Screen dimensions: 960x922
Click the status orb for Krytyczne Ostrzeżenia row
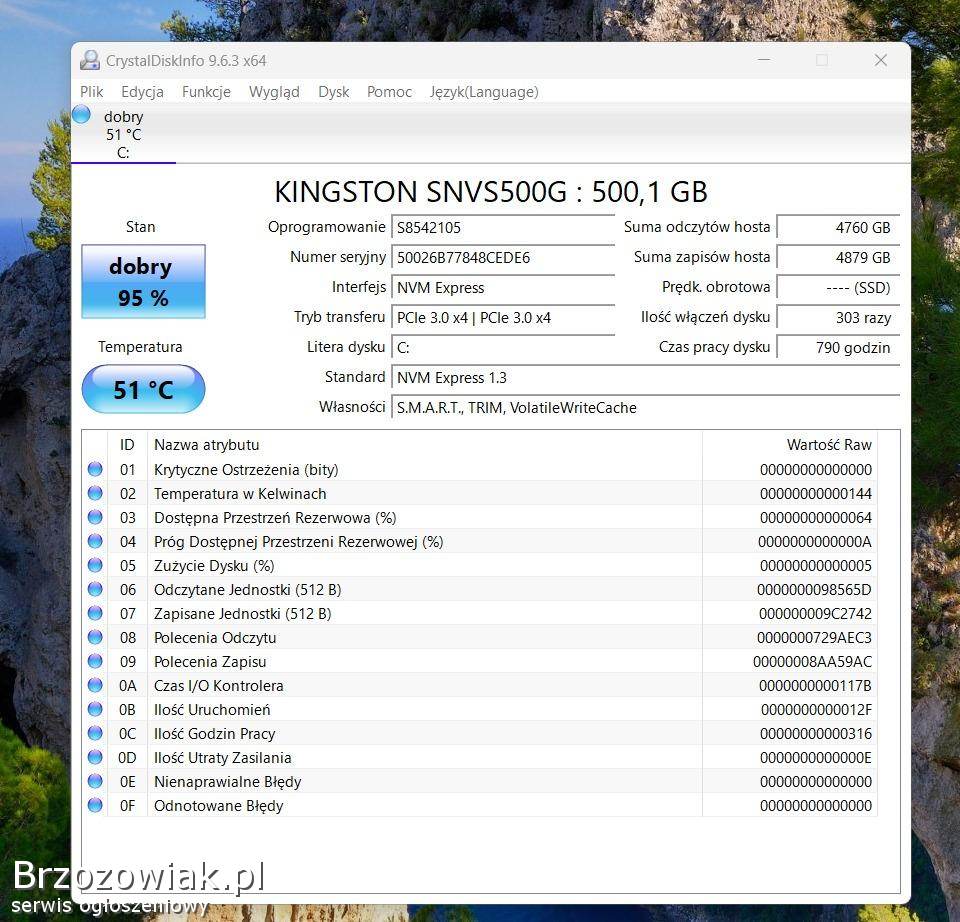95,469
